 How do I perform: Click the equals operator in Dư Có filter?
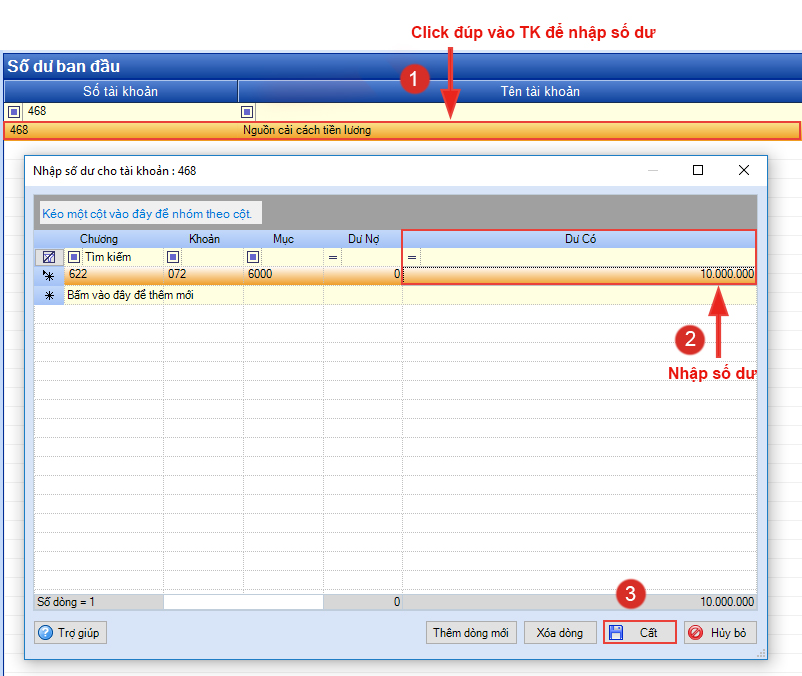coord(412,257)
